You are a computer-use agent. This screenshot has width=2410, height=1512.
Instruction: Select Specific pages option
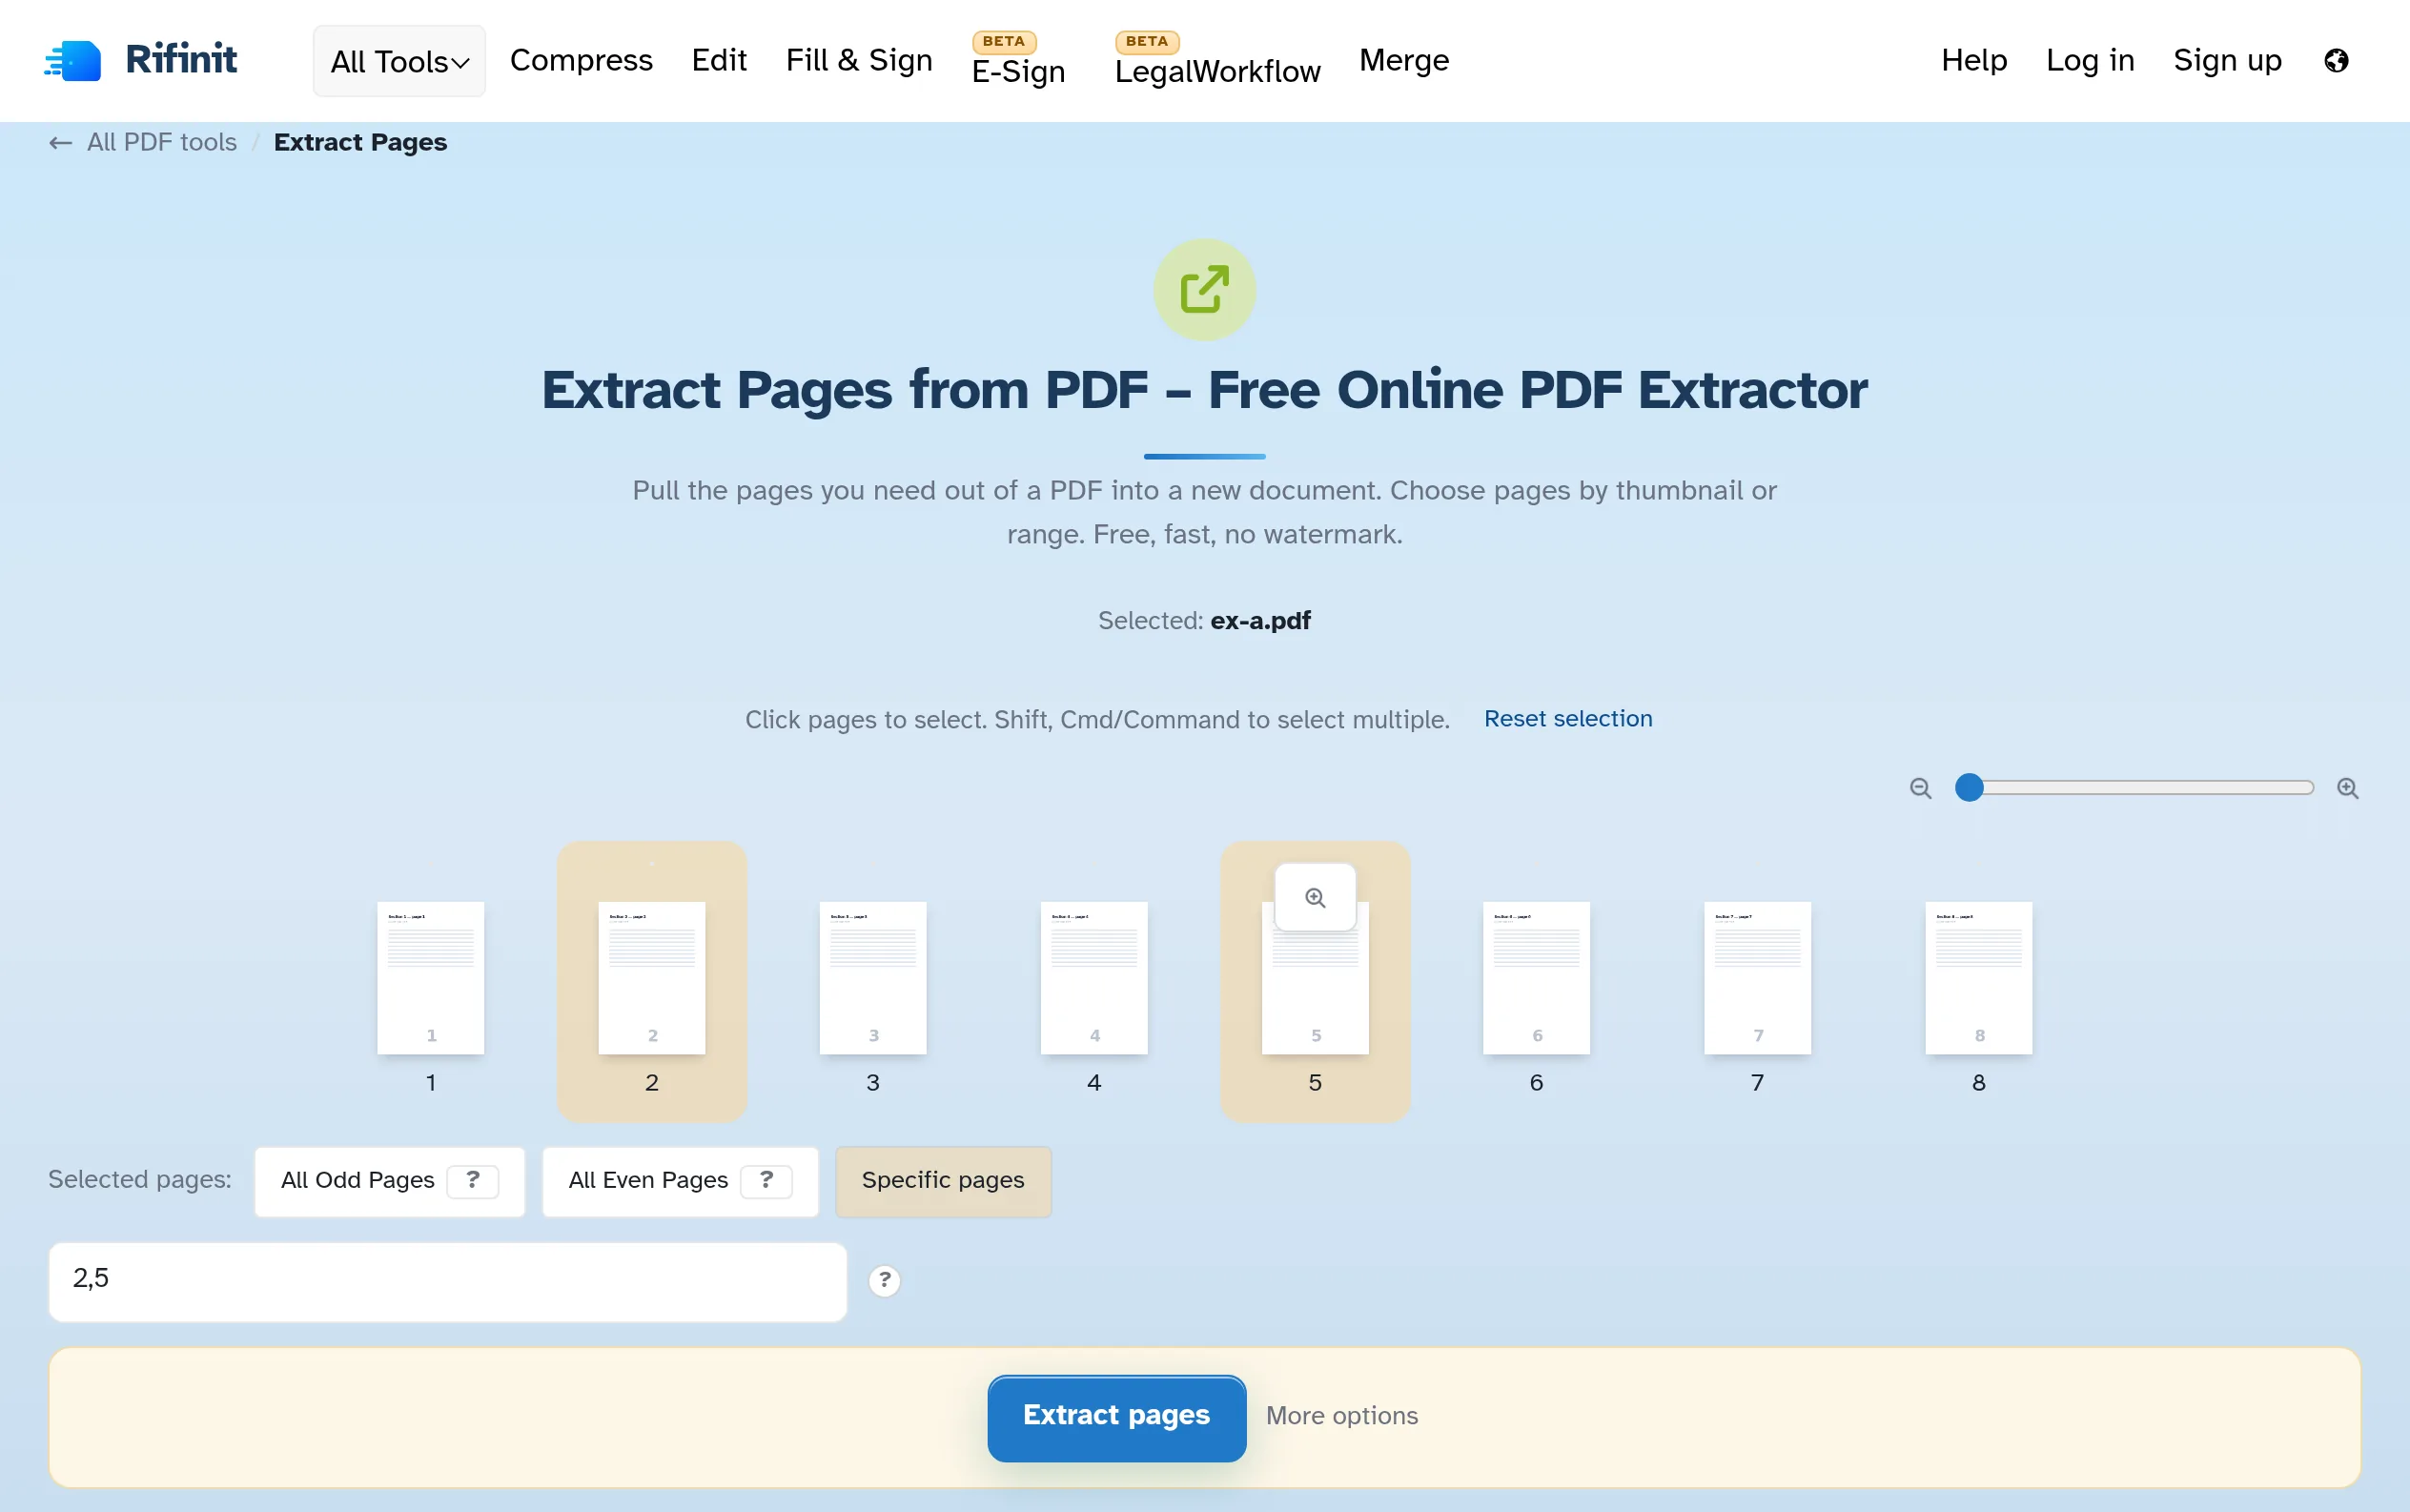pos(943,1181)
